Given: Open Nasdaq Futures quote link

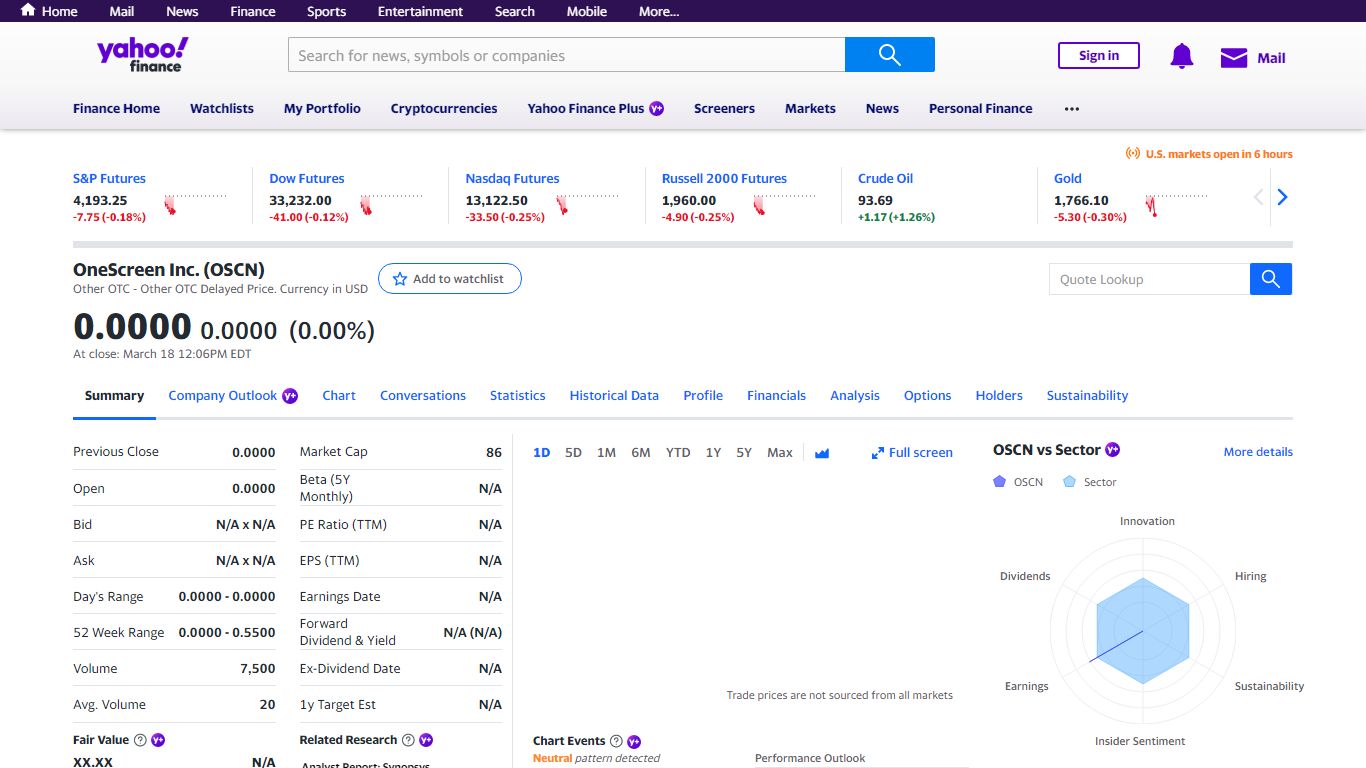Looking at the screenshot, I should coord(512,178).
